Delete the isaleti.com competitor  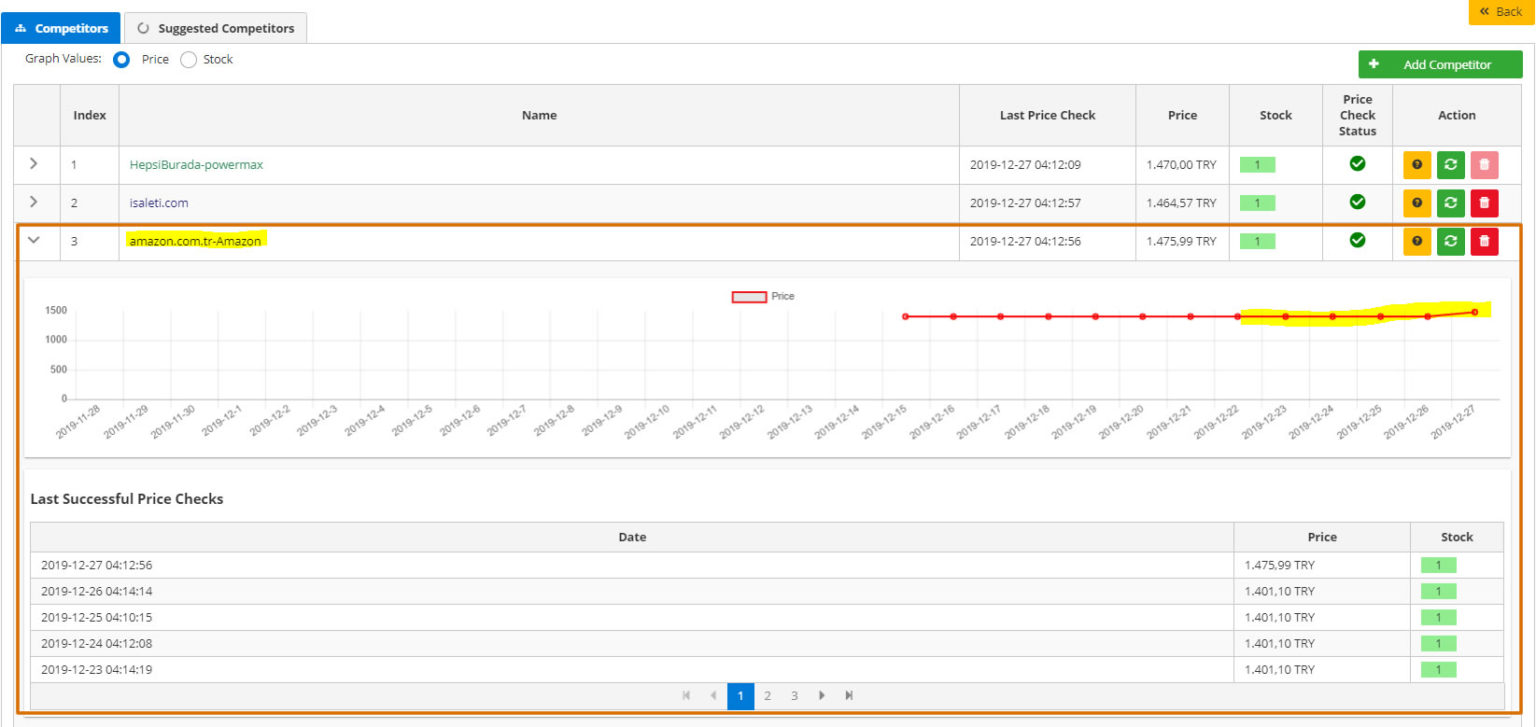[x=1484, y=203]
